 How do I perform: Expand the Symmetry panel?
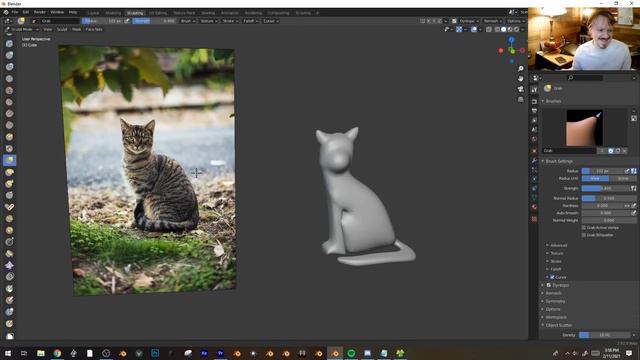(x=554, y=301)
